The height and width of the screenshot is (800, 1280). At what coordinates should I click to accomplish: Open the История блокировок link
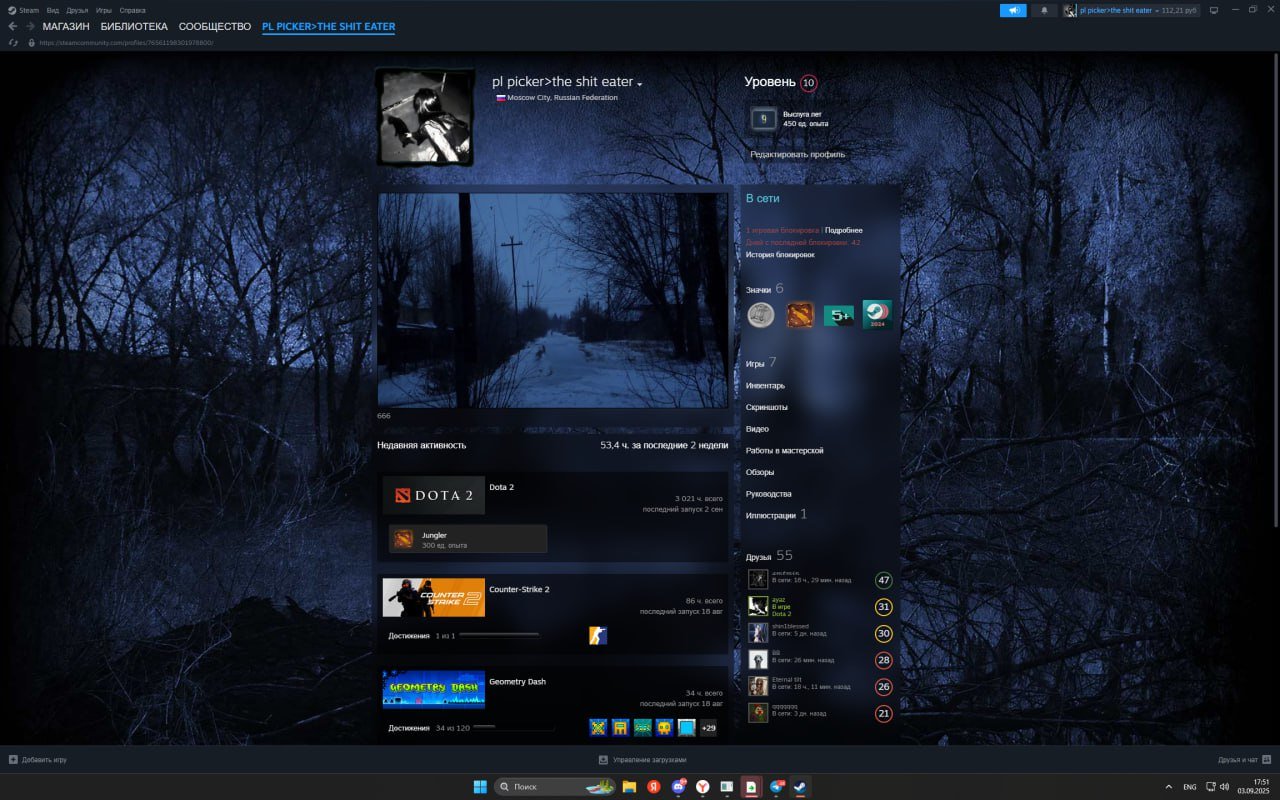pos(780,255)
